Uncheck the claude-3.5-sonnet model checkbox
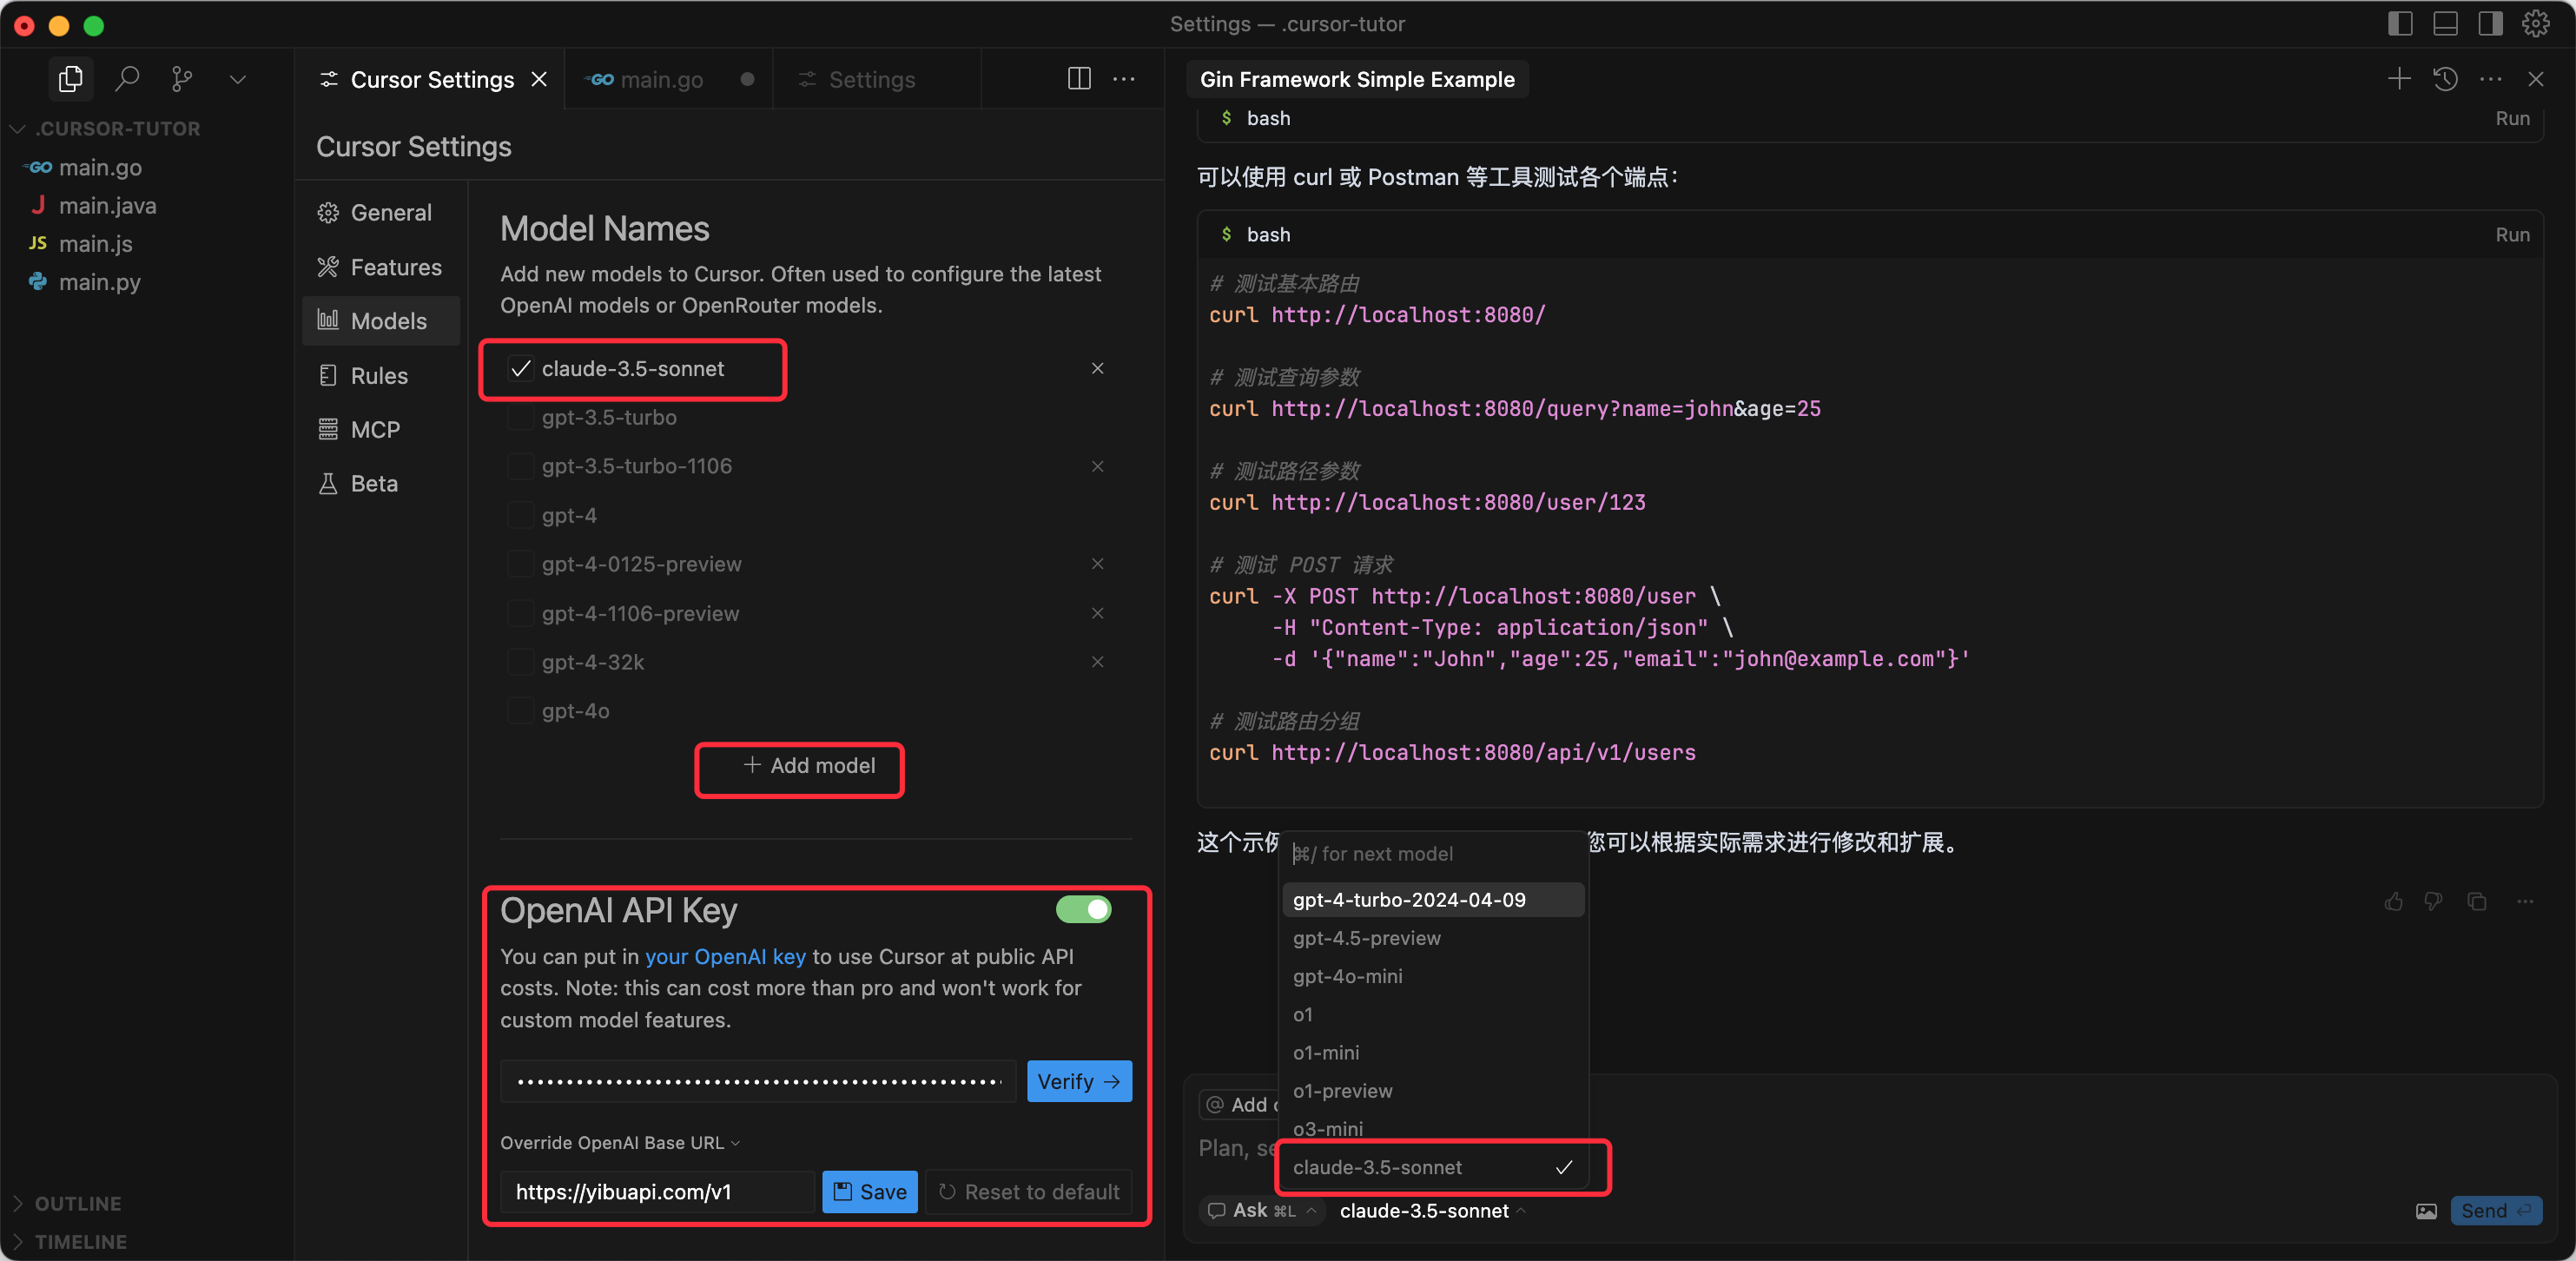The height and width of the screenshot is (1261, 2576). (x=520, y=369)
